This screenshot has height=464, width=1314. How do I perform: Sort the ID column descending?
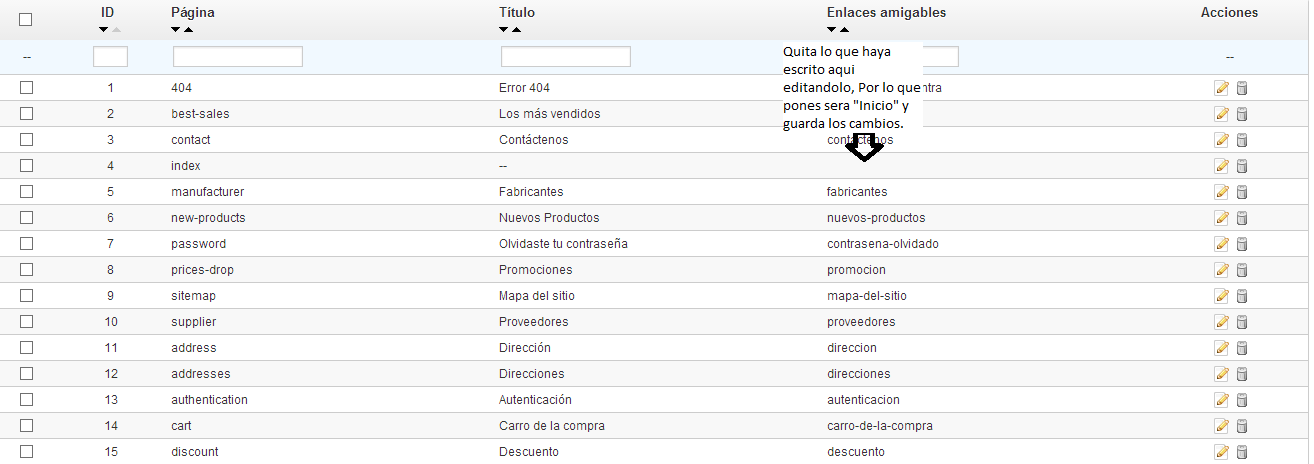104,30
